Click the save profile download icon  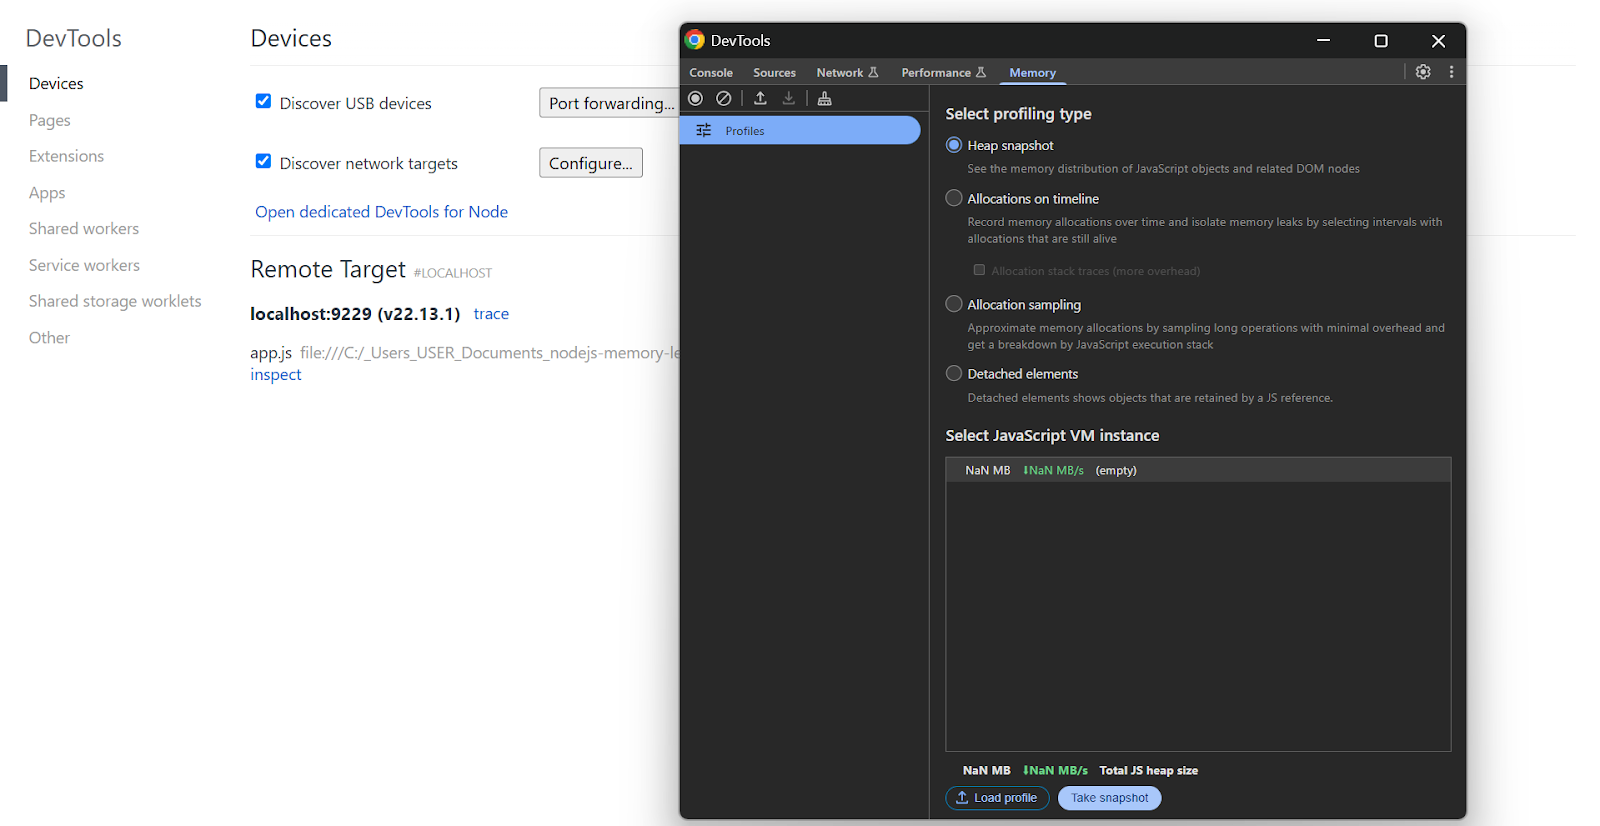click(x=789, y=98)
